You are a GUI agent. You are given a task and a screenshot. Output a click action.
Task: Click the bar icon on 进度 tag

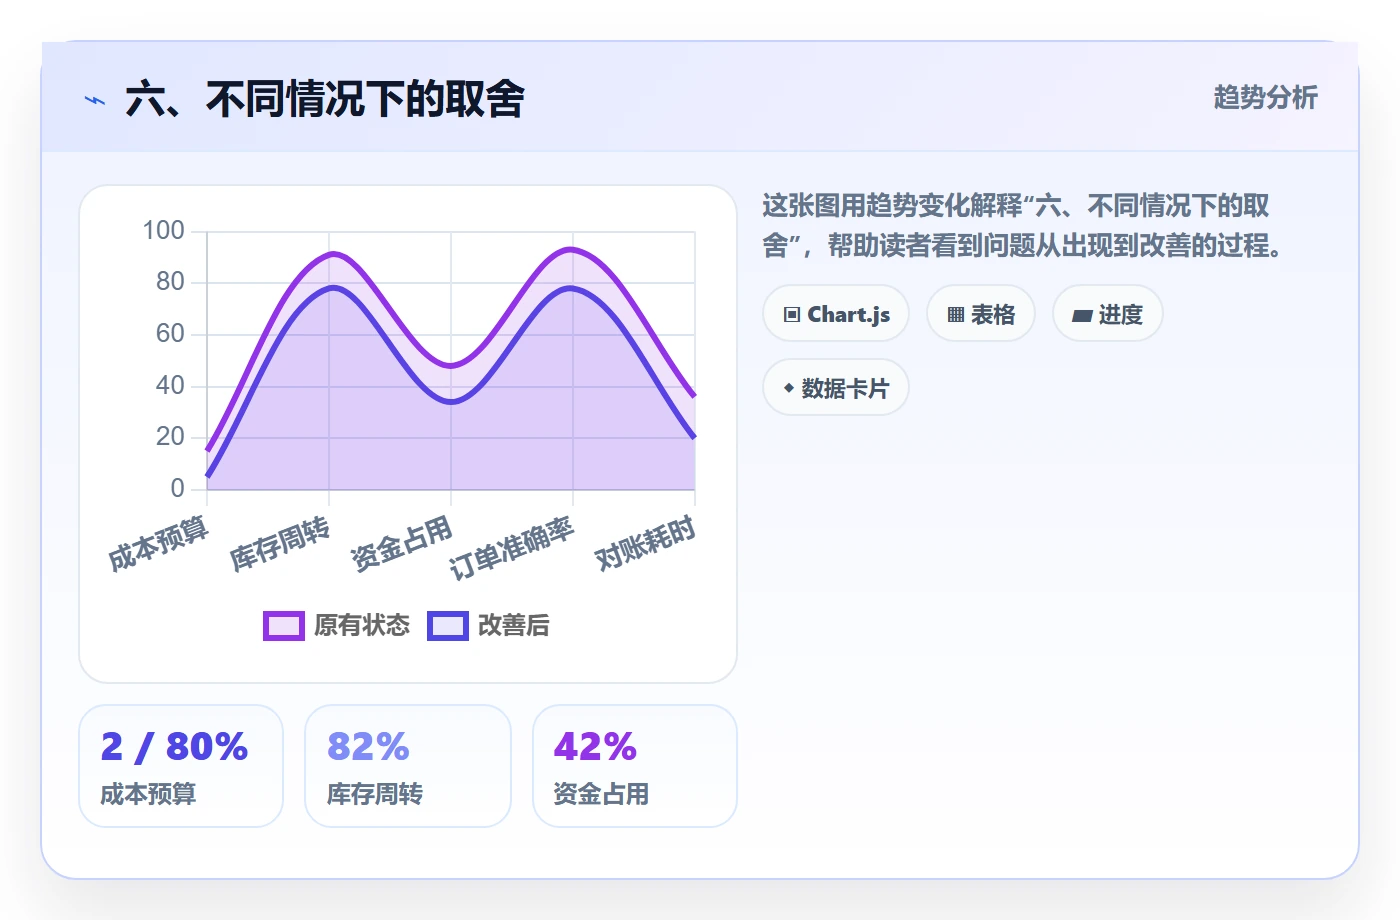(1082, 315)
